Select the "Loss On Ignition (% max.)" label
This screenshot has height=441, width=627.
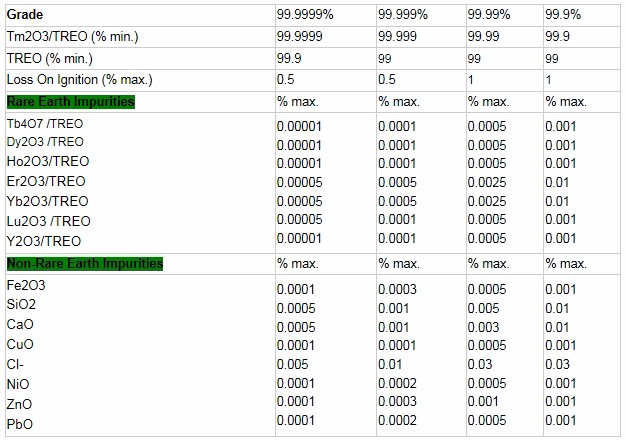click(x=80, y=80)
